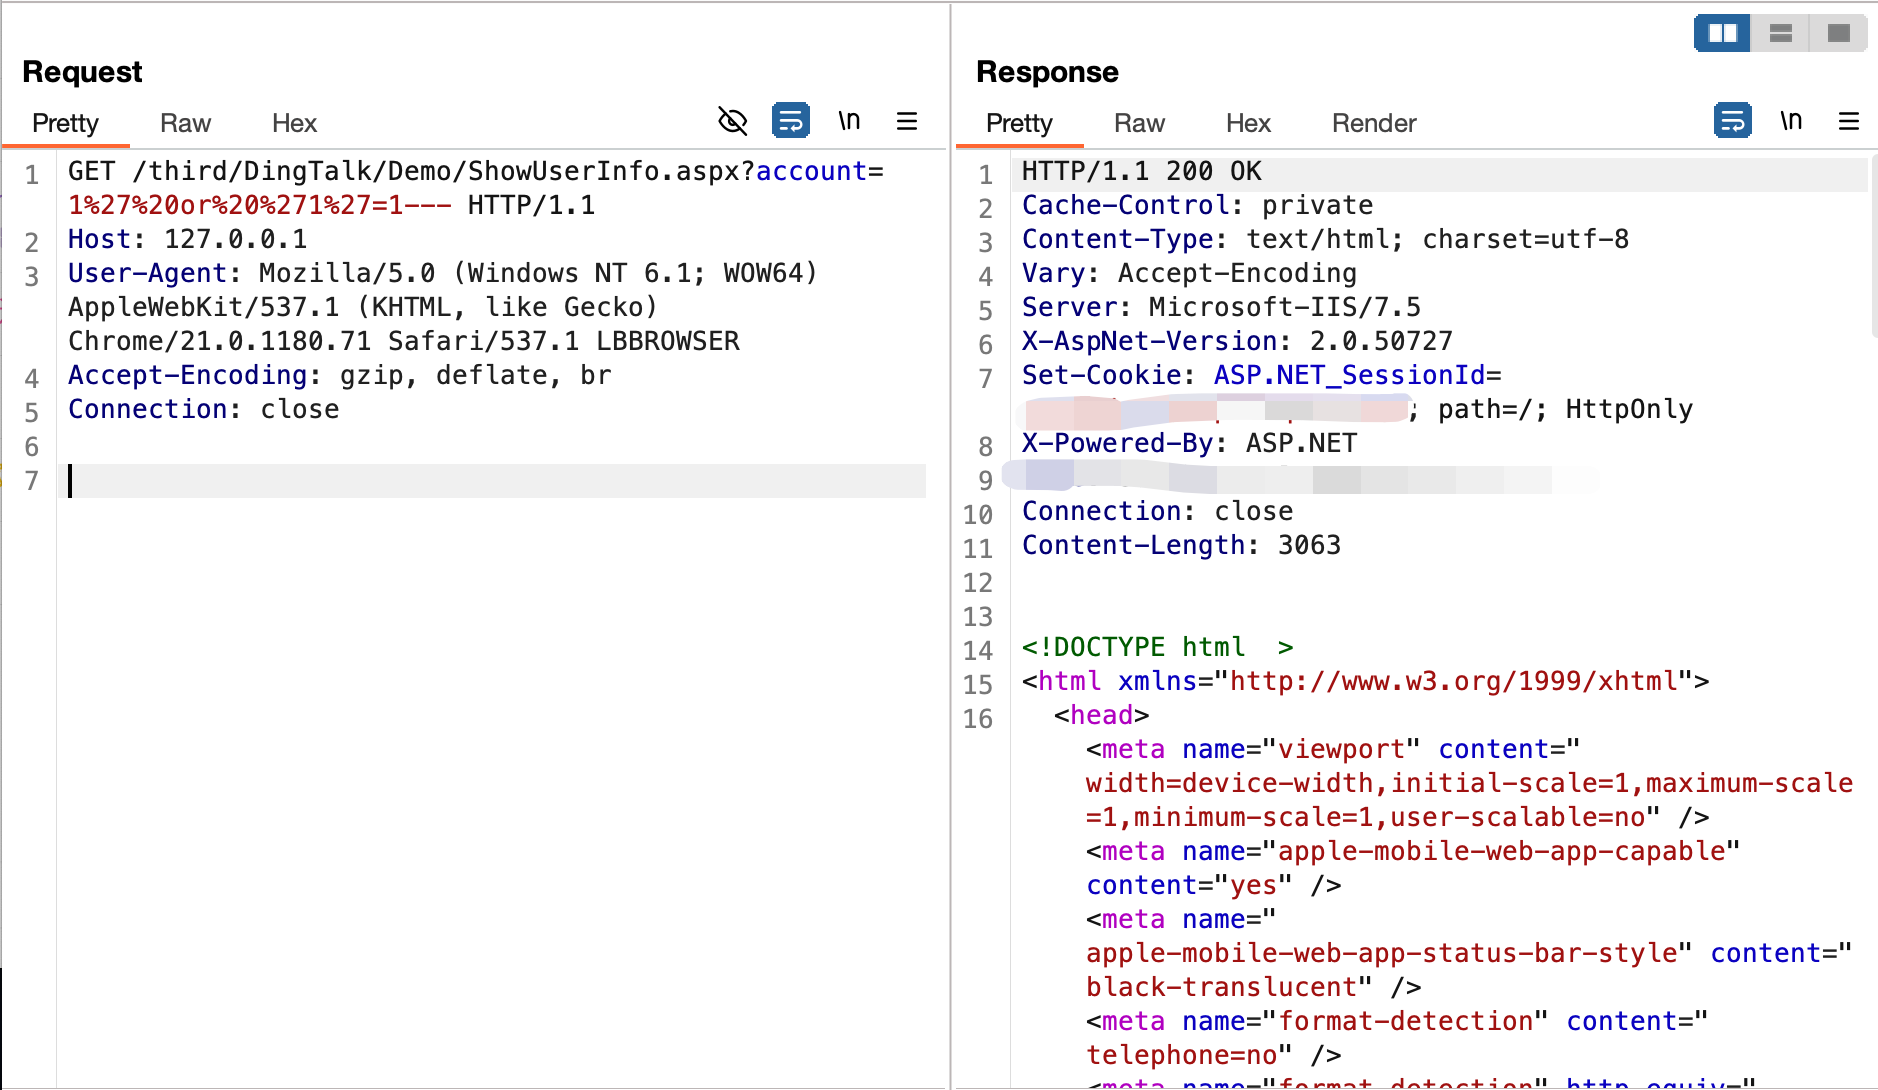Select Hex tab in Request panel
The height and width of the screenshot is (1090, 1878).
[294, 123]
